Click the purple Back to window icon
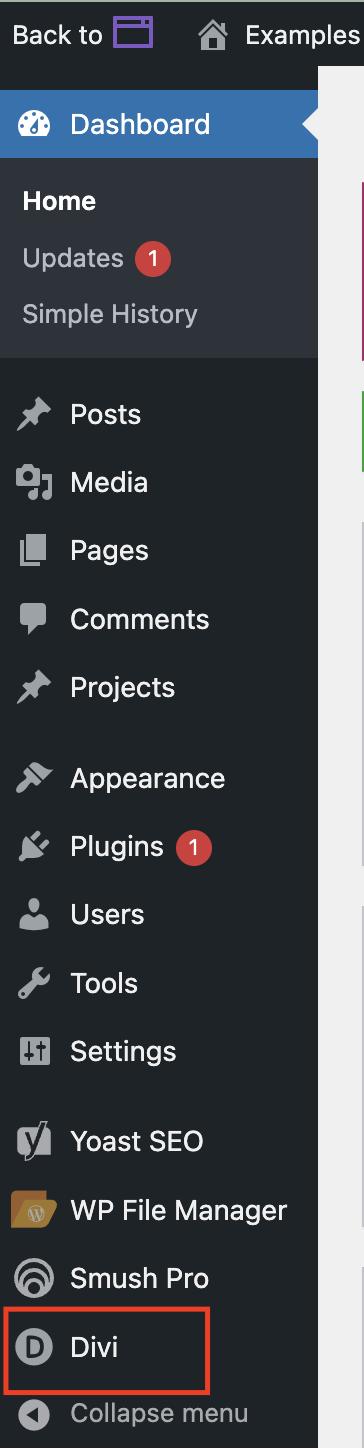 point(133,33)
